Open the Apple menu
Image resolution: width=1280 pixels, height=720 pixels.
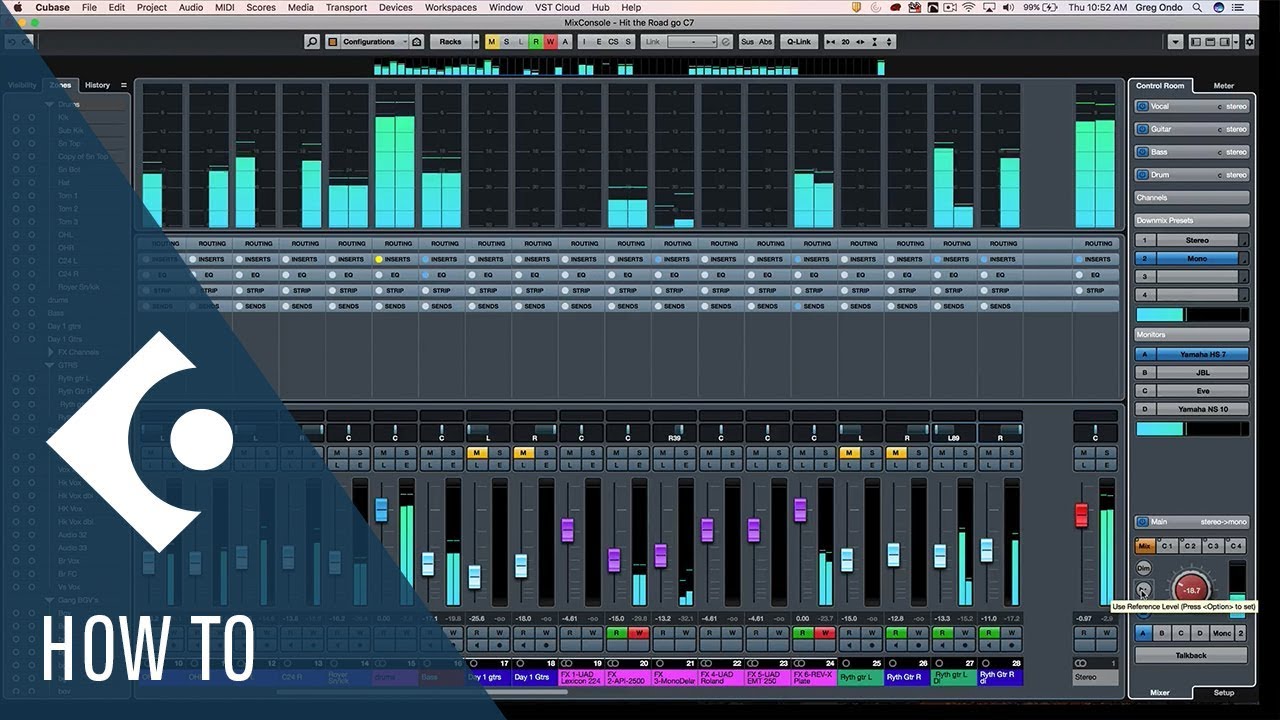pyautogui.click(x=16, y=7)
